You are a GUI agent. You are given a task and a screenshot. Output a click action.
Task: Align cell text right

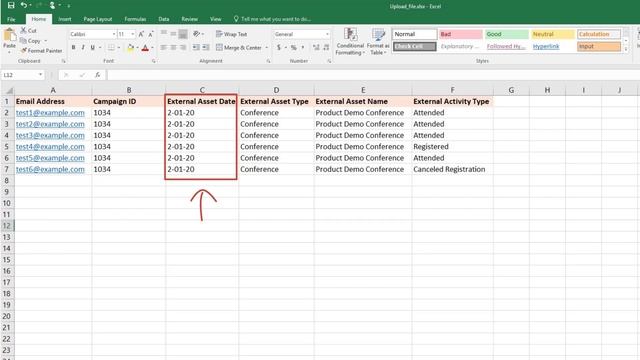(183, 48)
